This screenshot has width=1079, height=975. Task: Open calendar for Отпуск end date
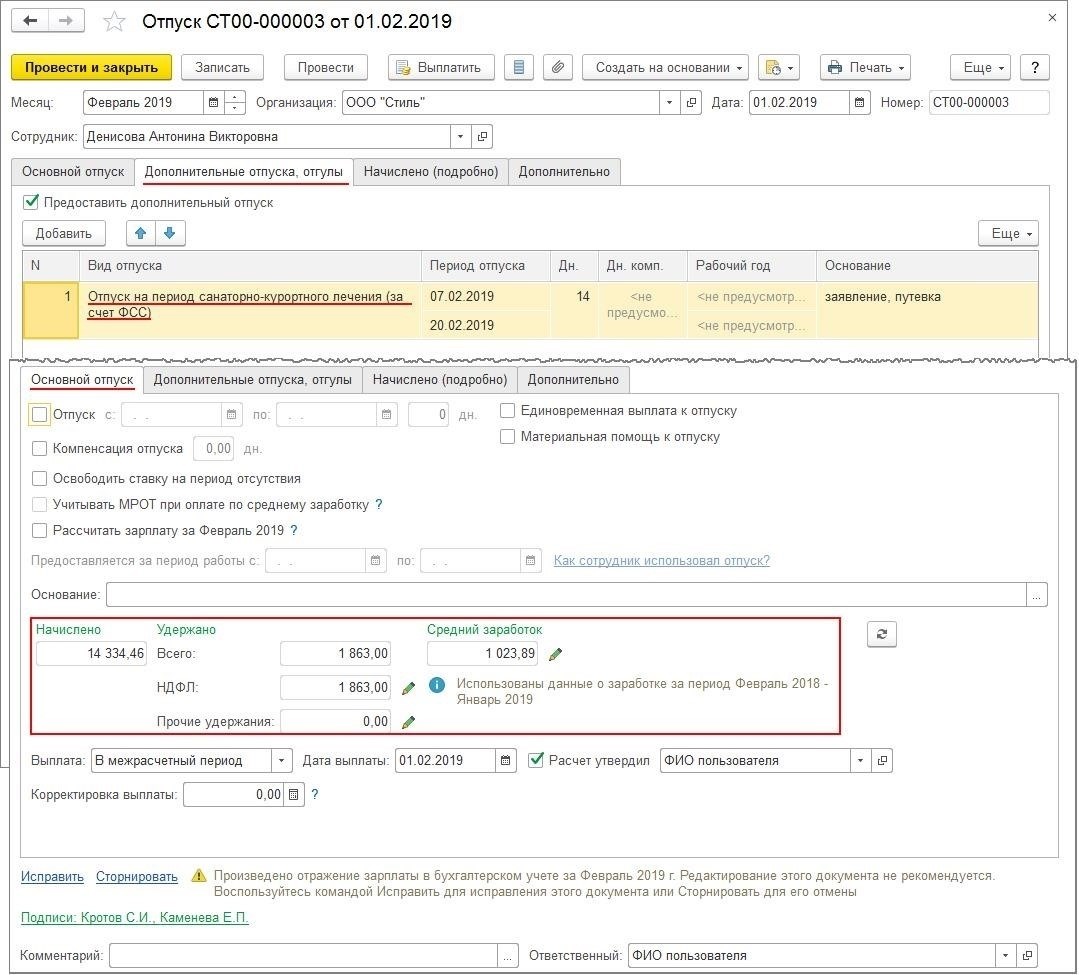tap(387, 415)
